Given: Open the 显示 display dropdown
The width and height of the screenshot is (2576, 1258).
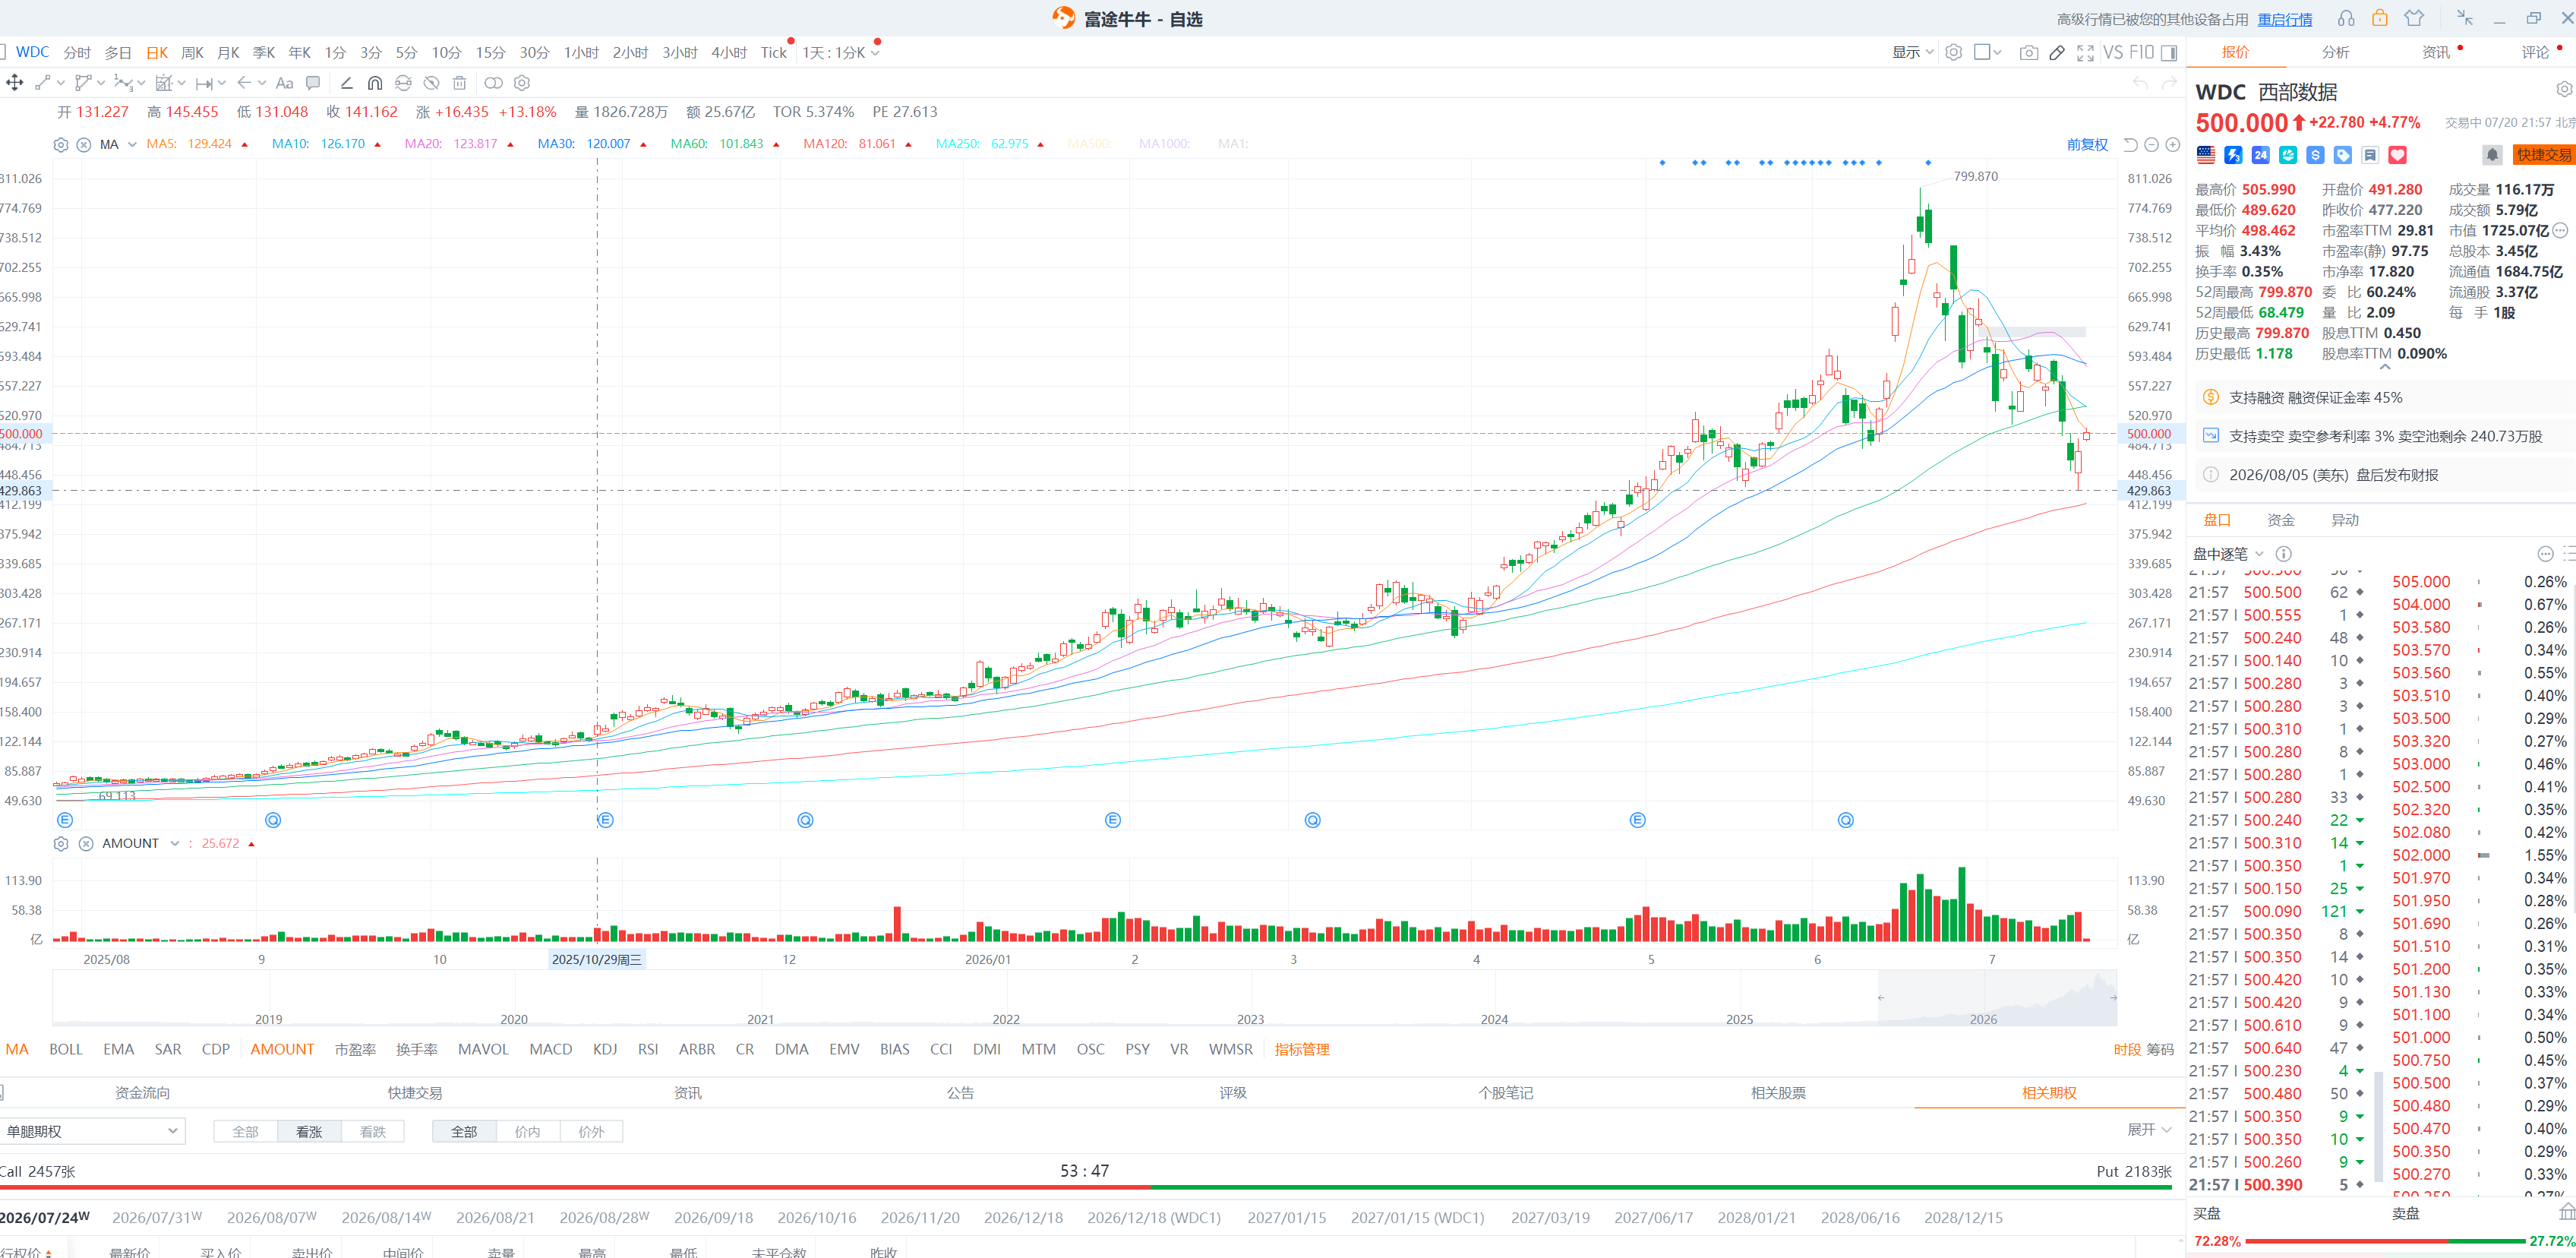Looking at the screenshot, I should (x=1912, y=53).
